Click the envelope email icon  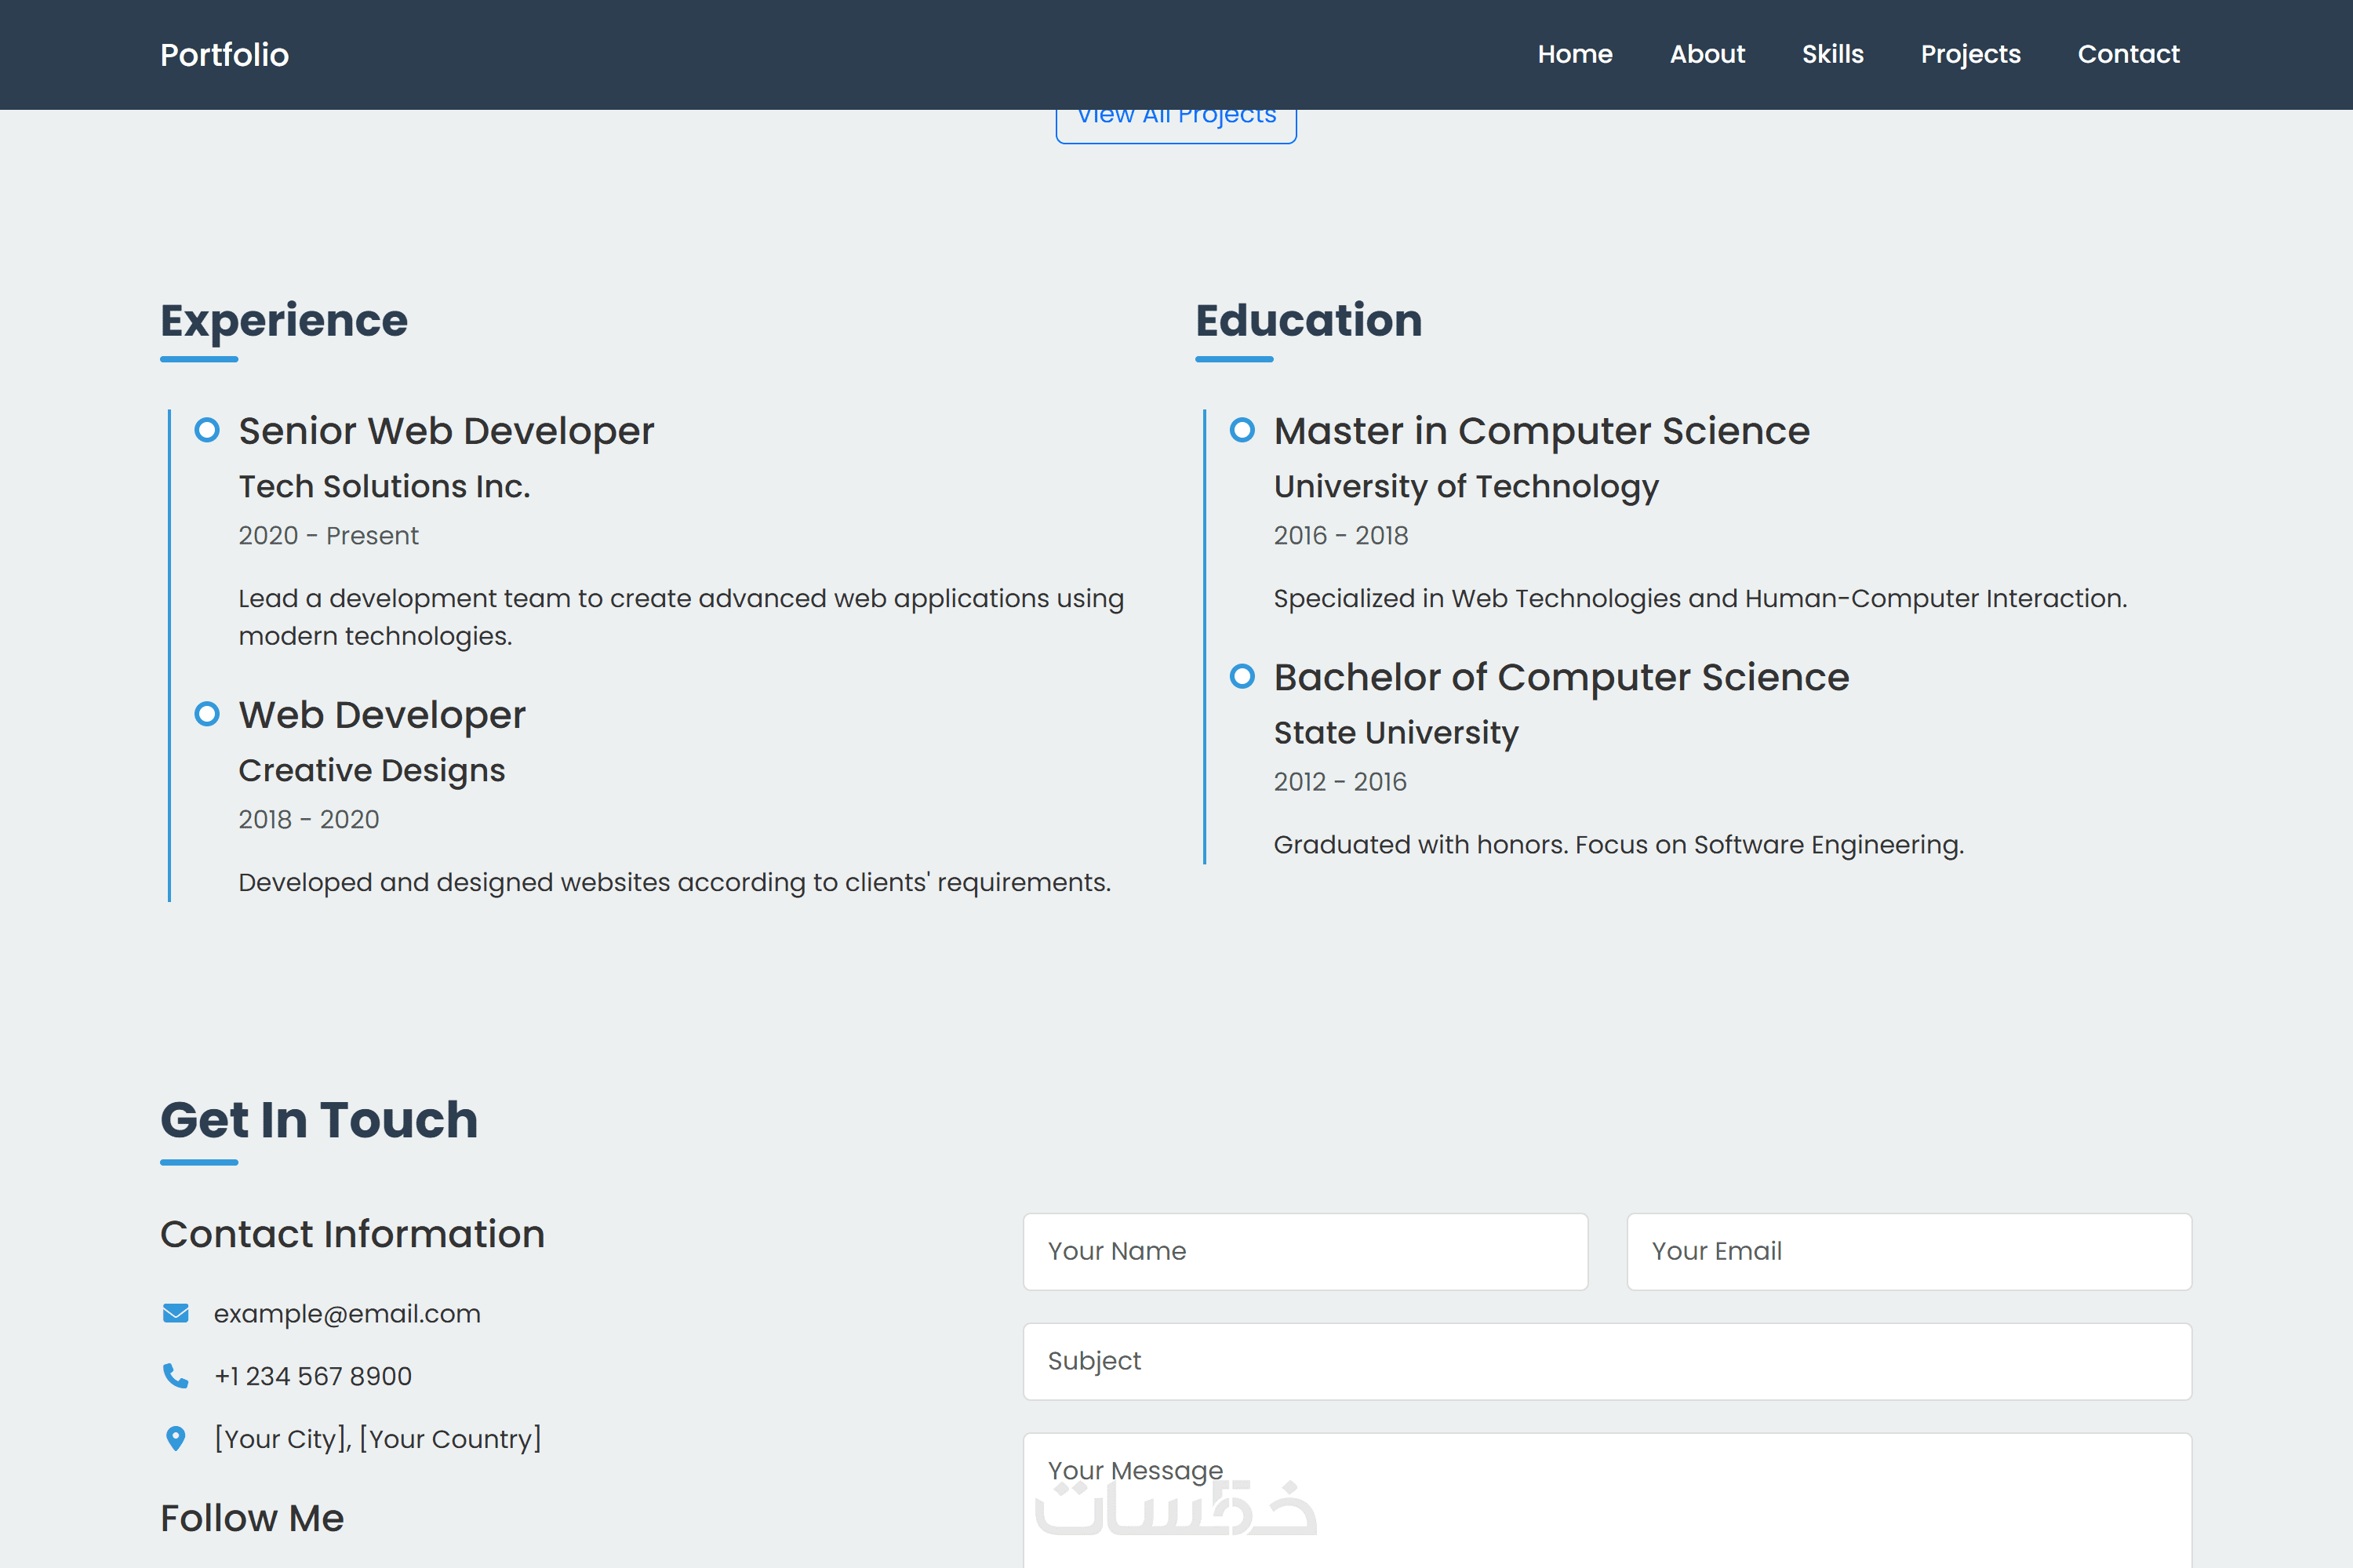(176, 1313)
